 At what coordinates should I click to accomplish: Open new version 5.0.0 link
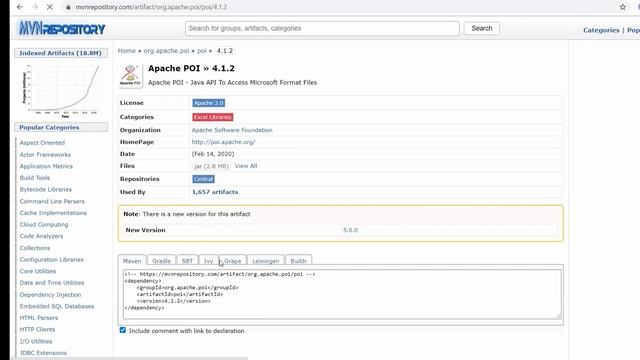(350, 230)
